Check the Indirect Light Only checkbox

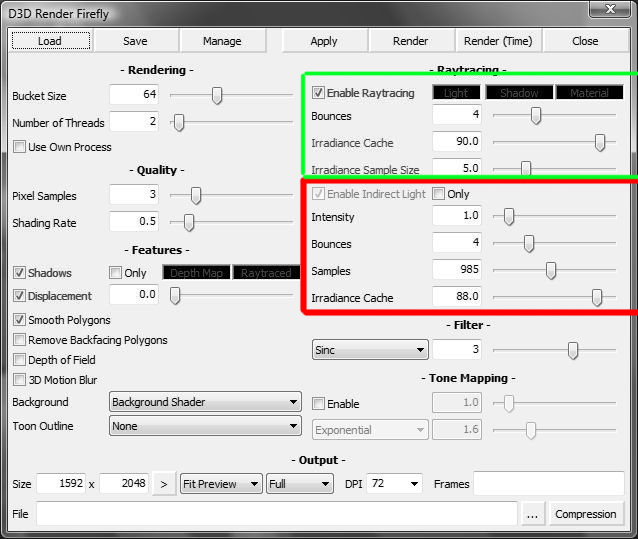coord(439,194)
